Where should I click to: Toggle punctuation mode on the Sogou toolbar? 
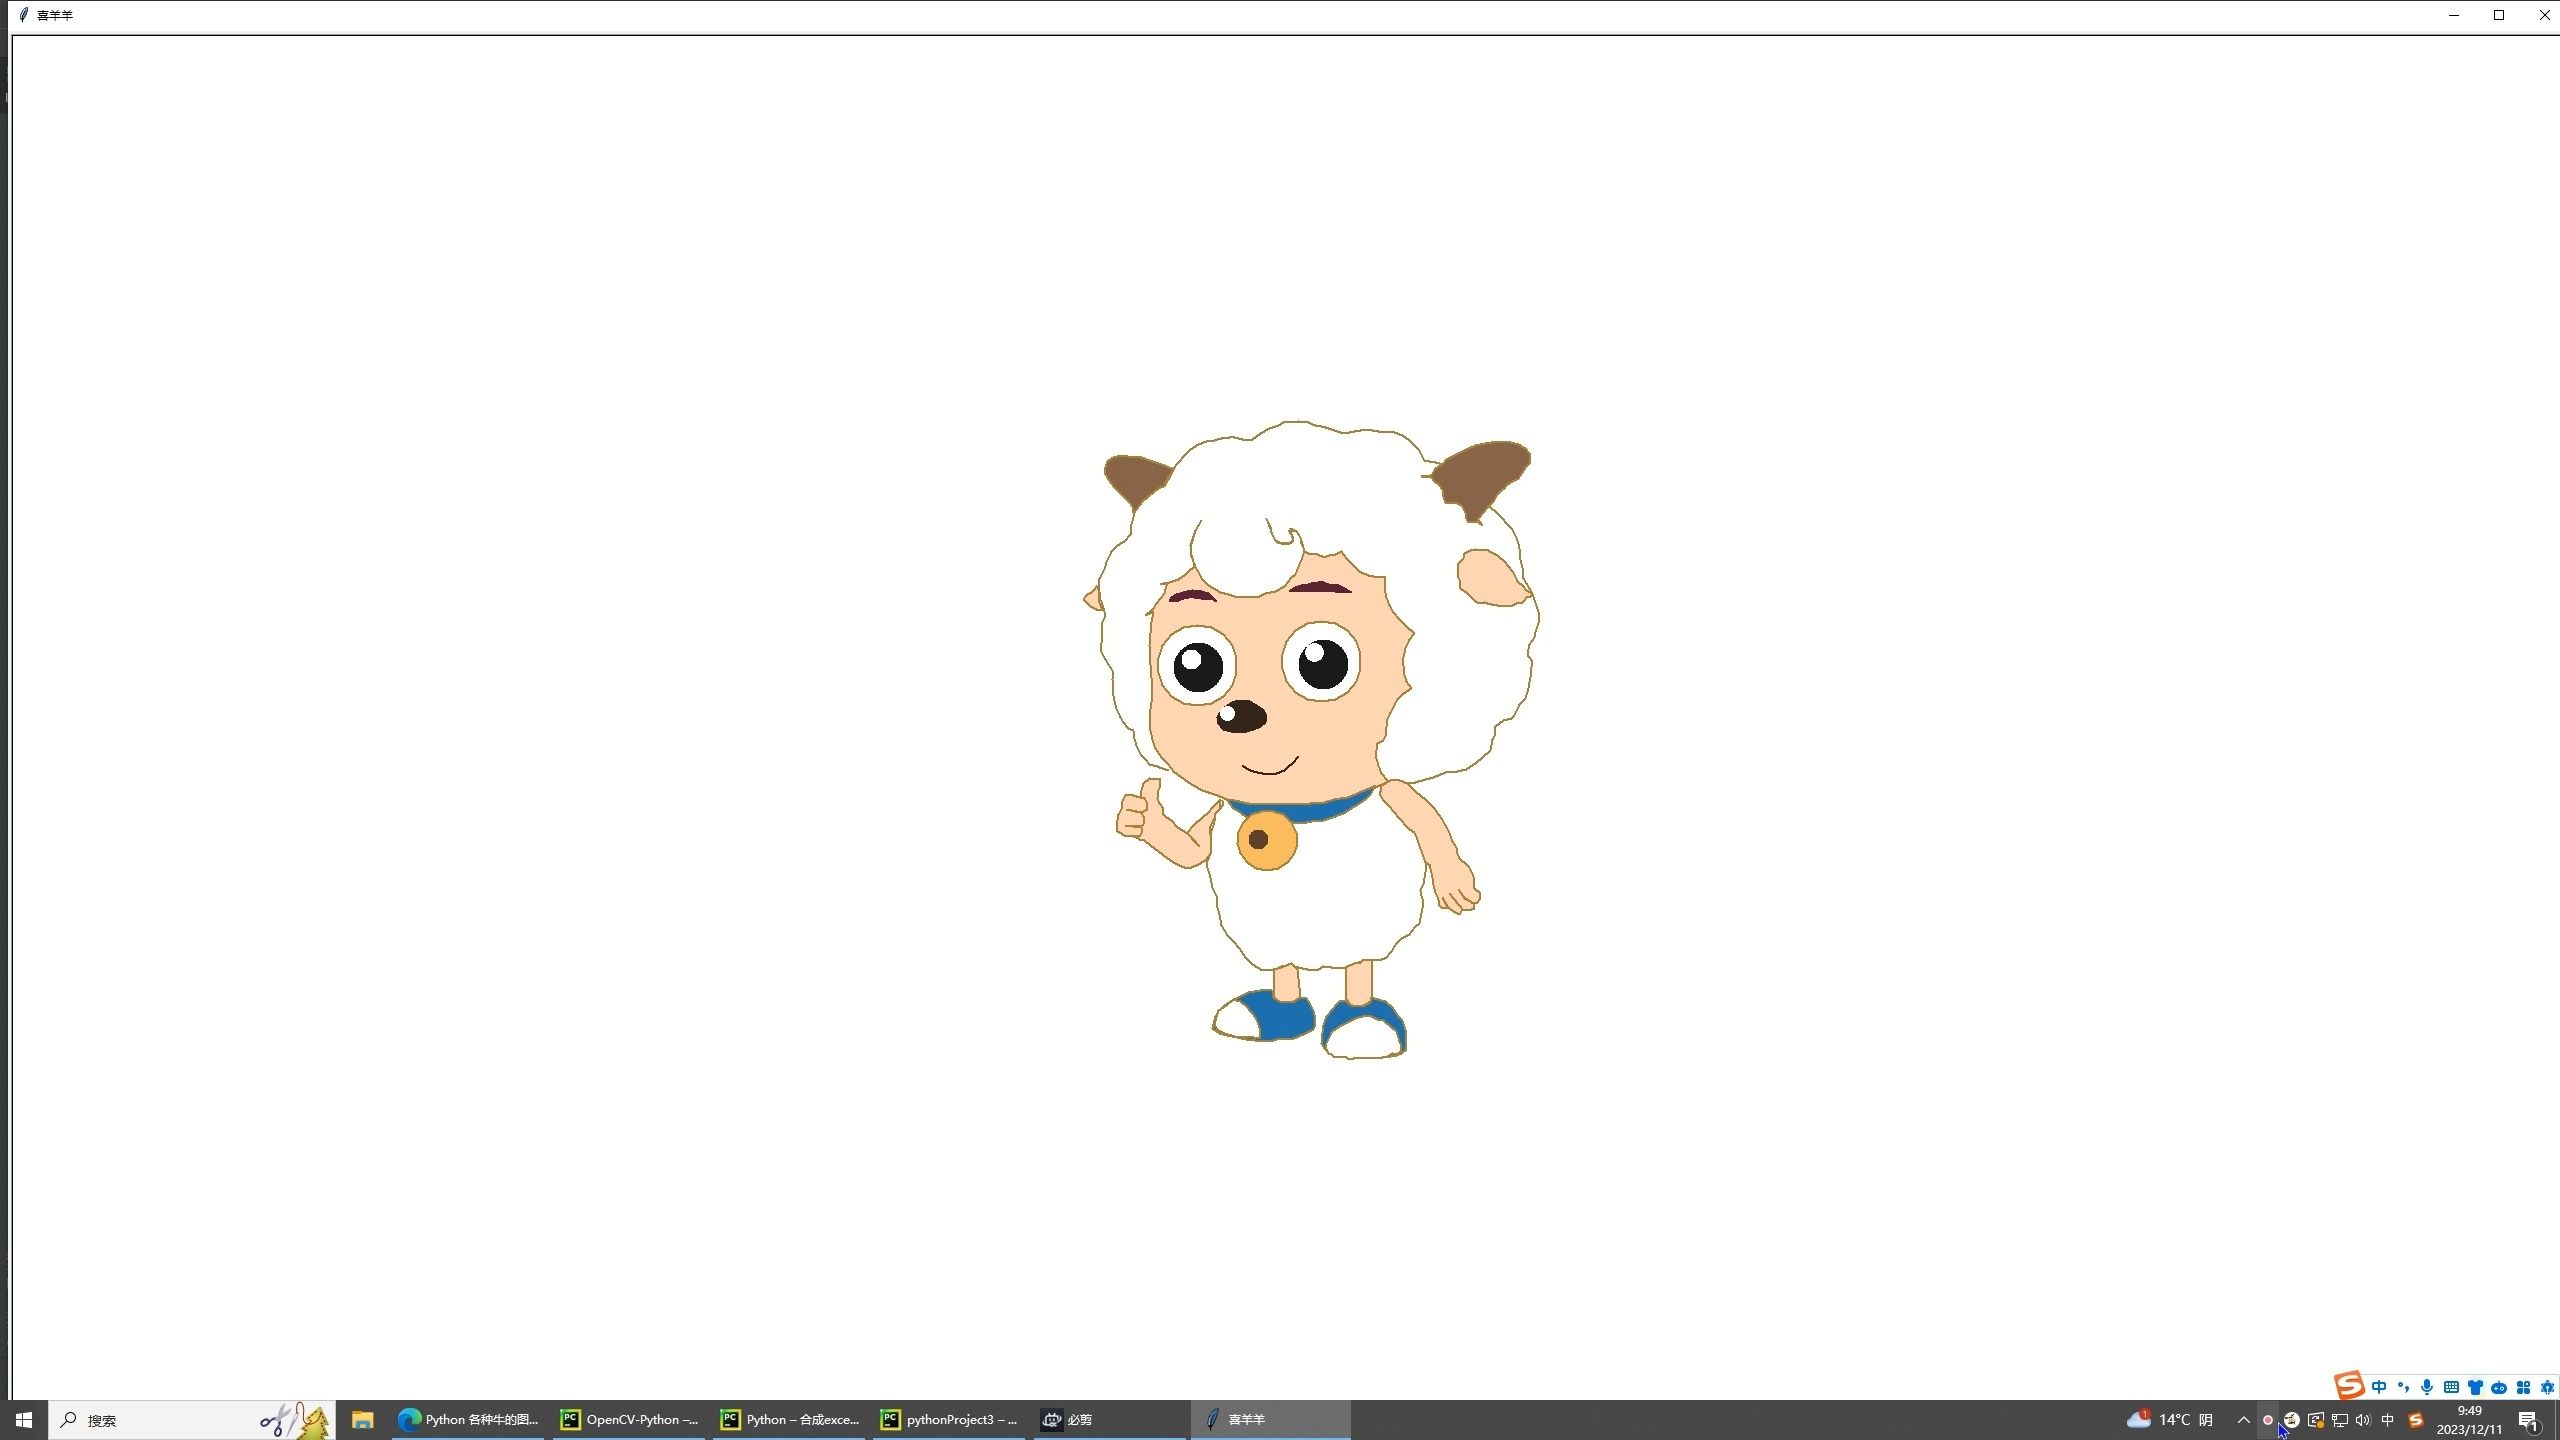[x=2403, y=1387]
